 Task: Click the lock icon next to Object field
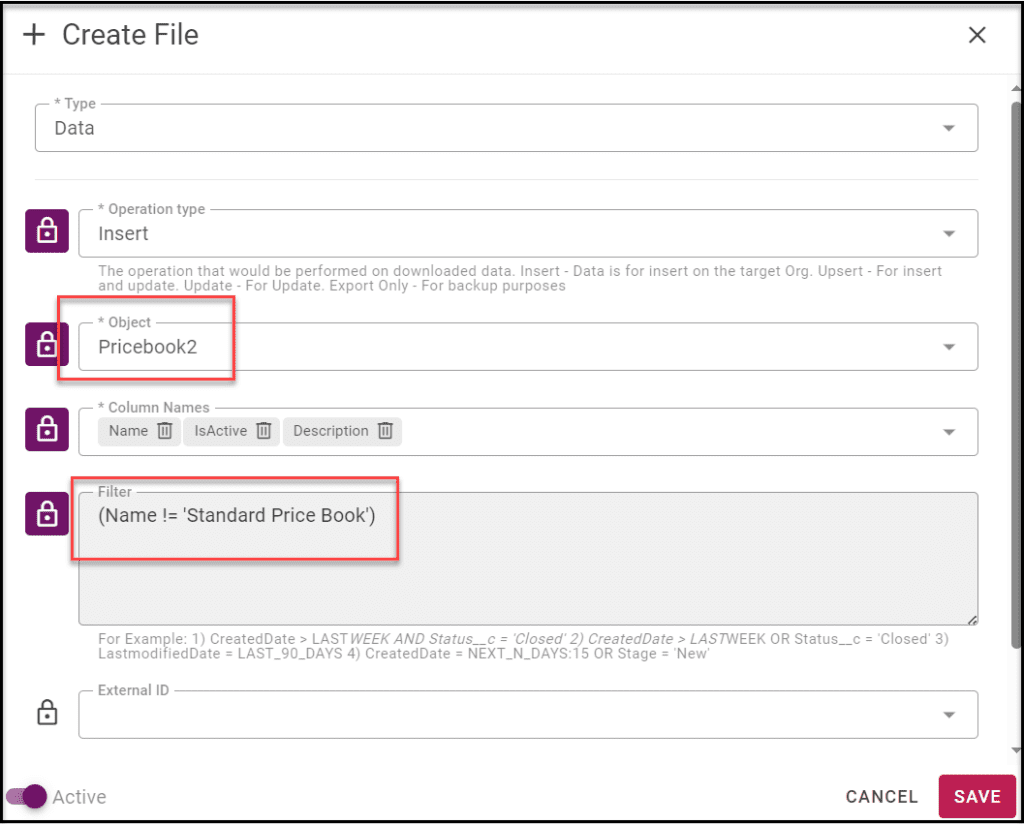point(47,344)
